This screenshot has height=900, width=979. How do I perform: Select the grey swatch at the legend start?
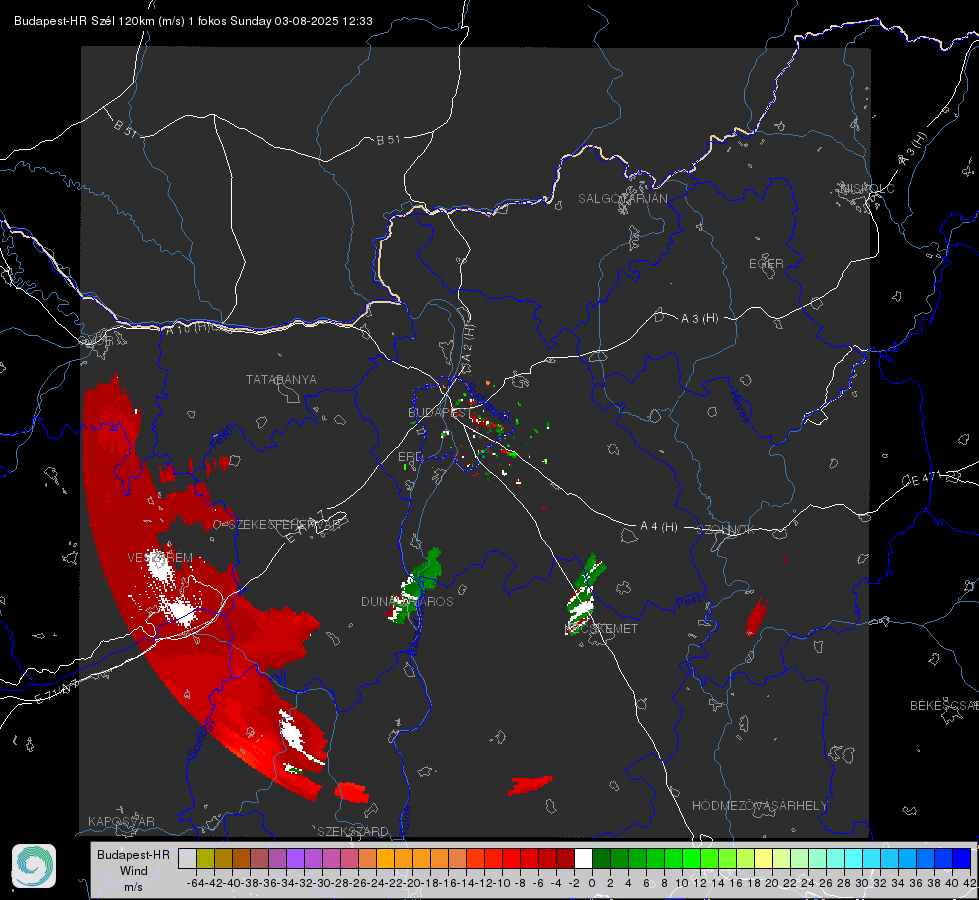tap(187, 859)
